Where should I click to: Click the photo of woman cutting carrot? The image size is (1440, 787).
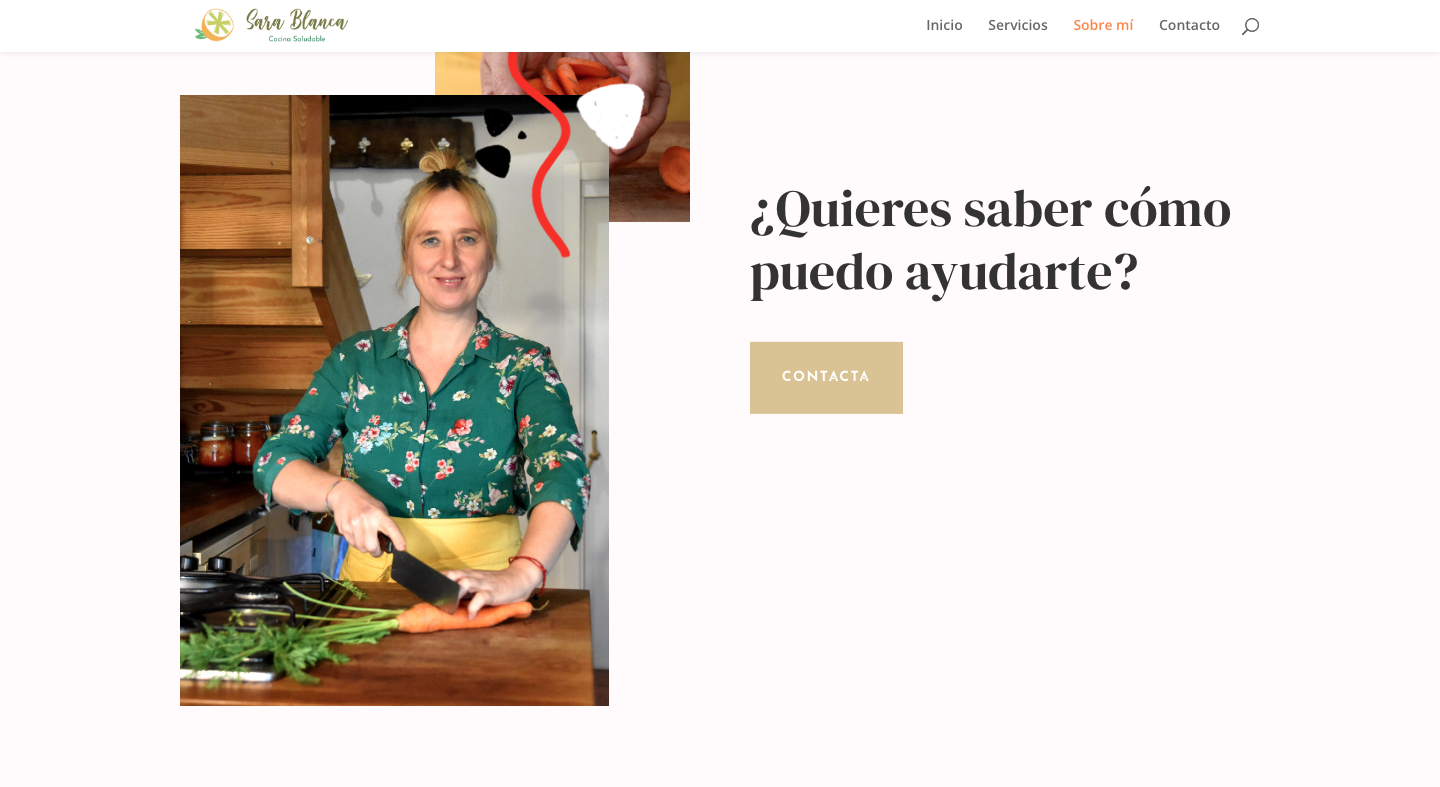pos(394,400)
